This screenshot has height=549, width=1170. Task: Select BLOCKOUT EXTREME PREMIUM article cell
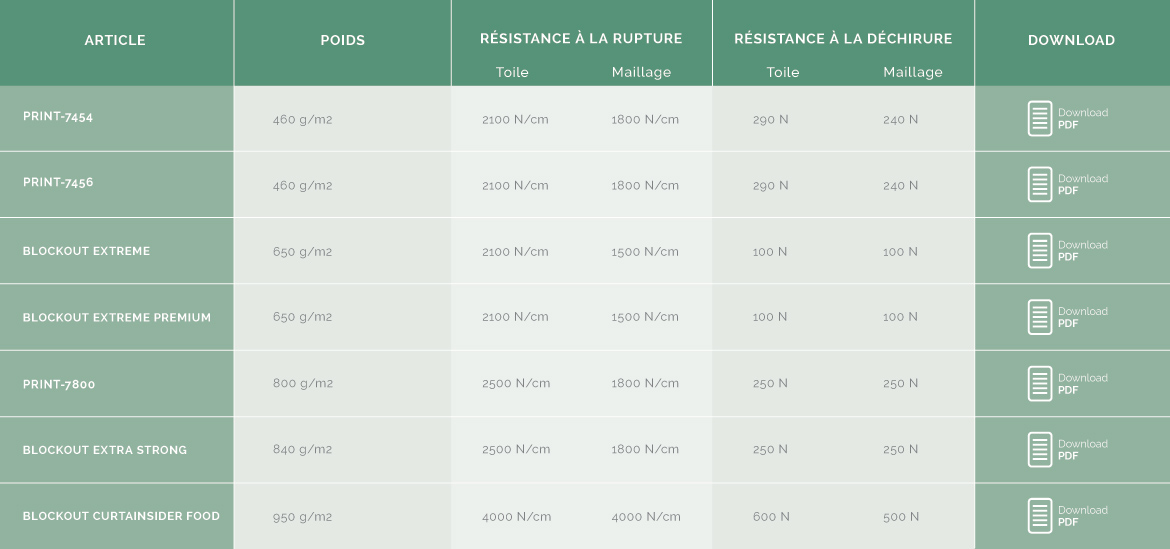tap(117, 318)
